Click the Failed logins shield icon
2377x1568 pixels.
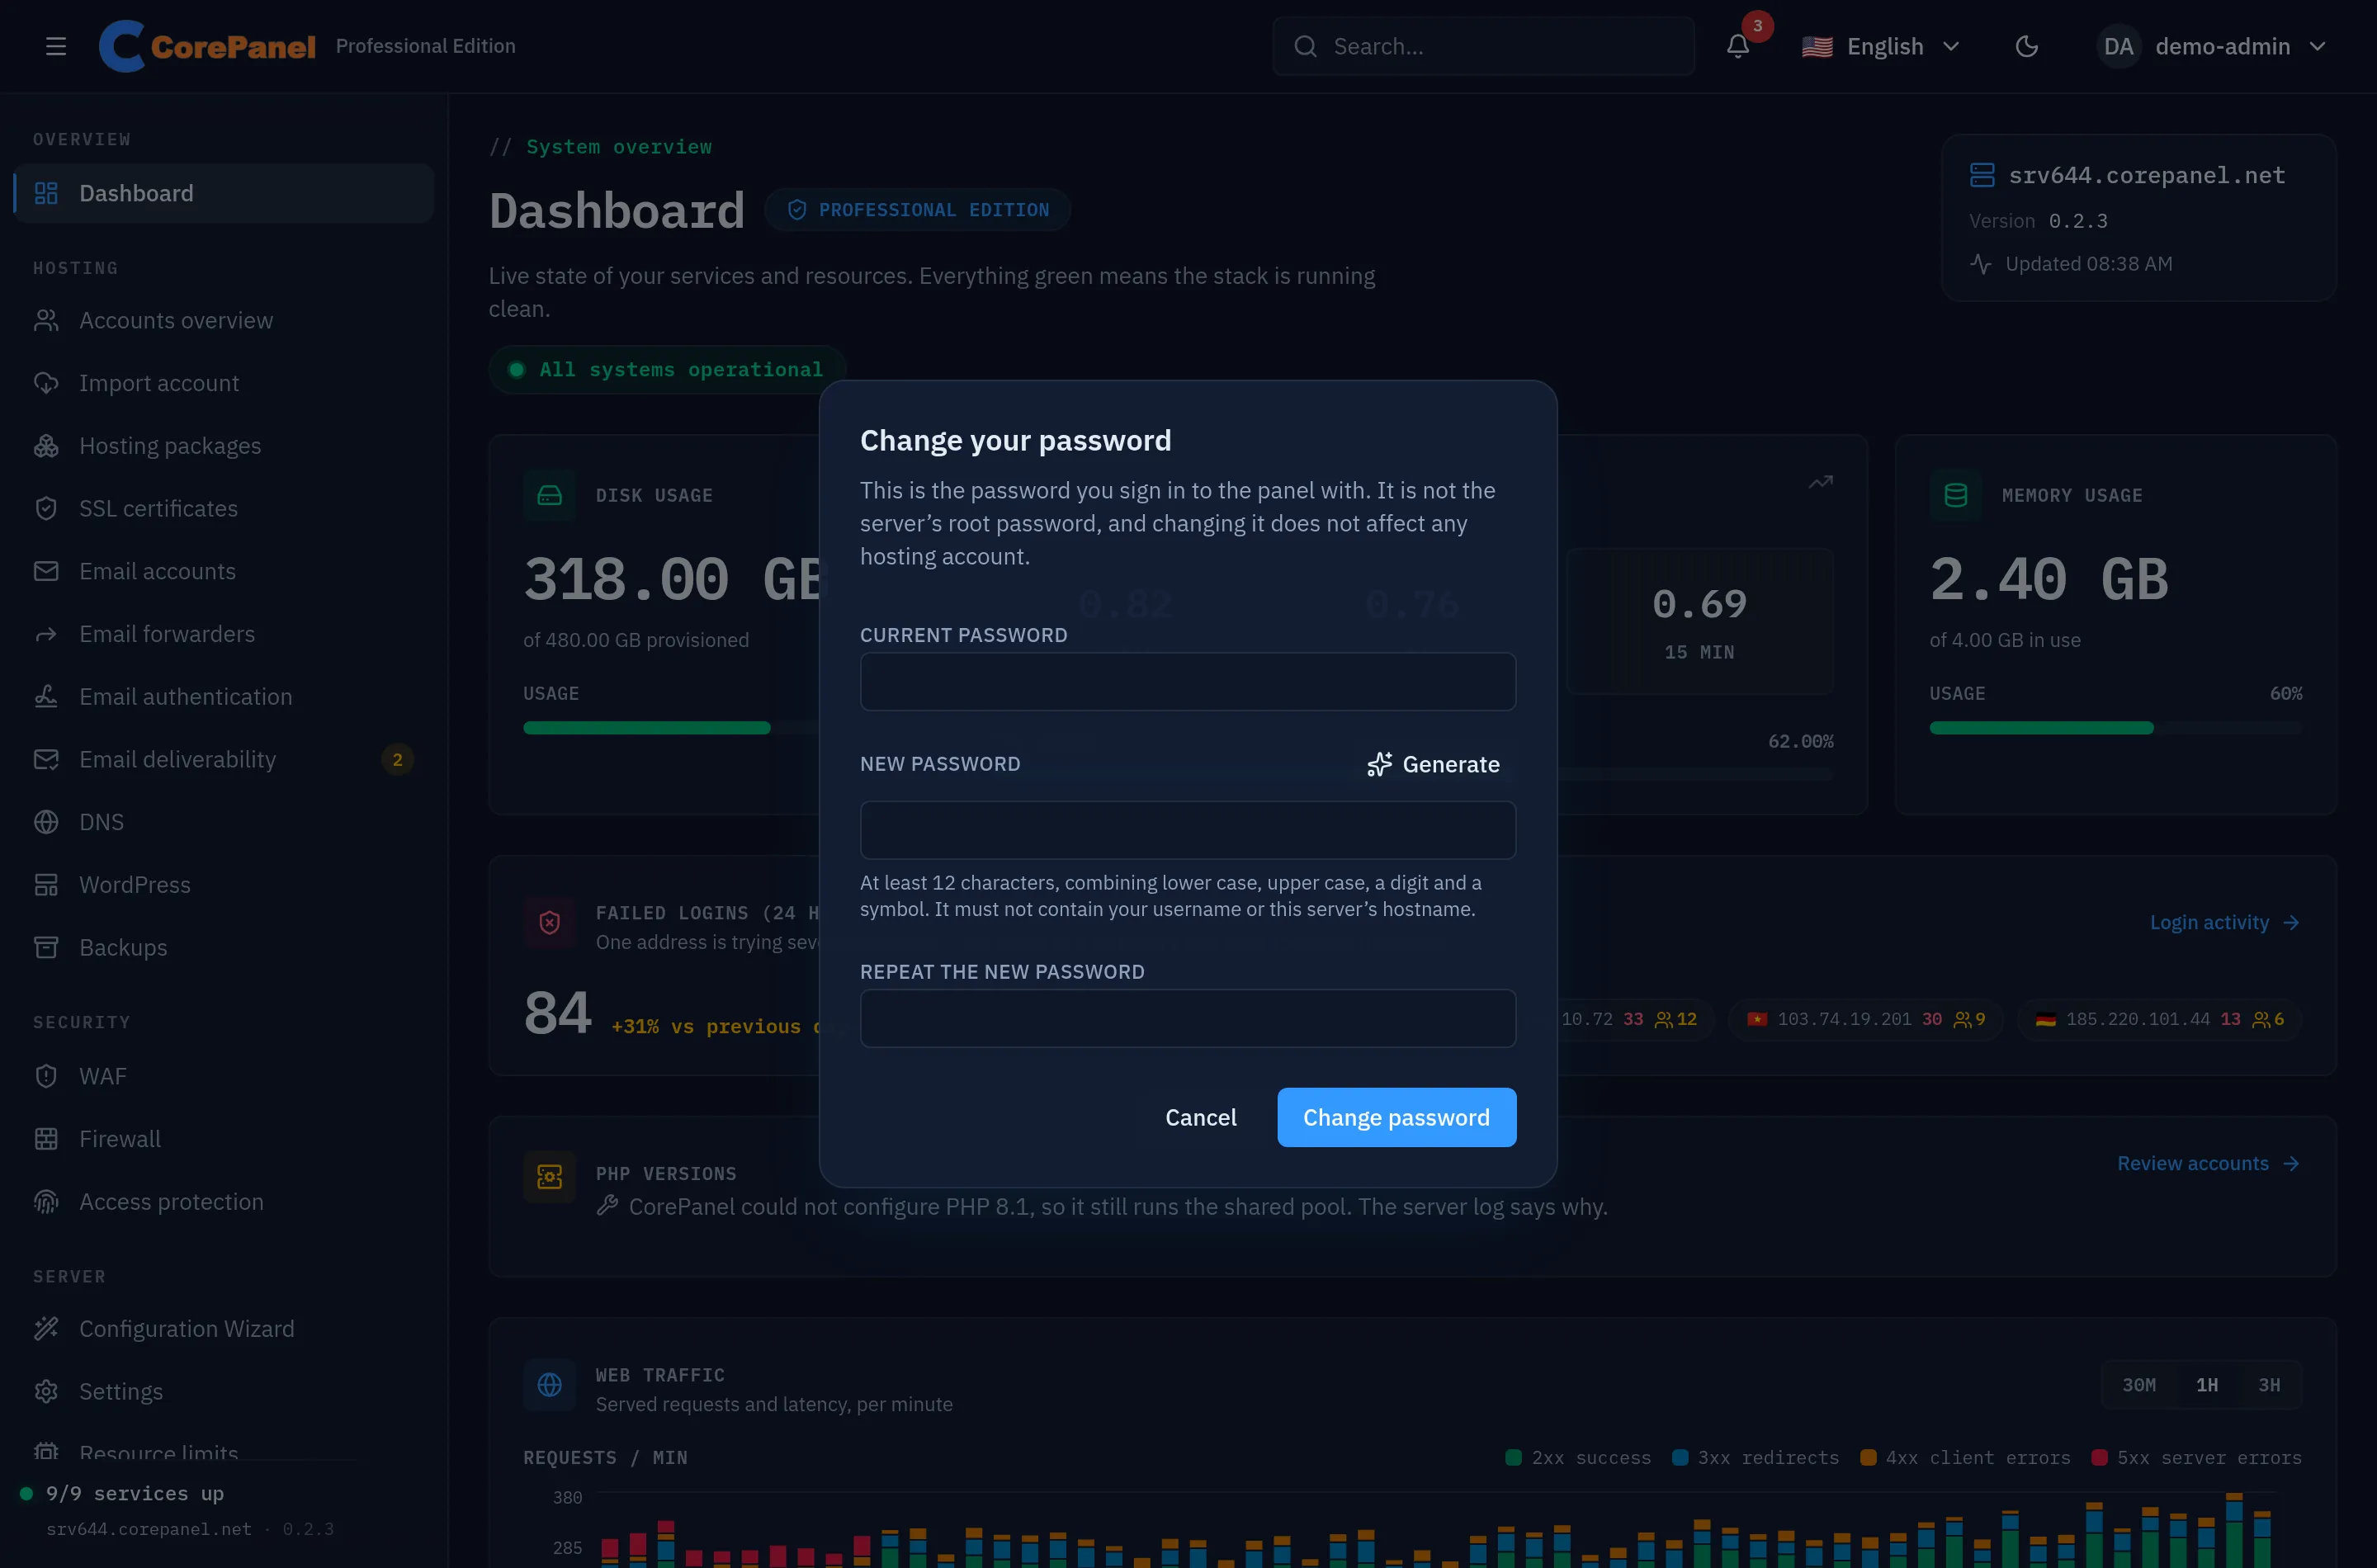click(549, 922)
